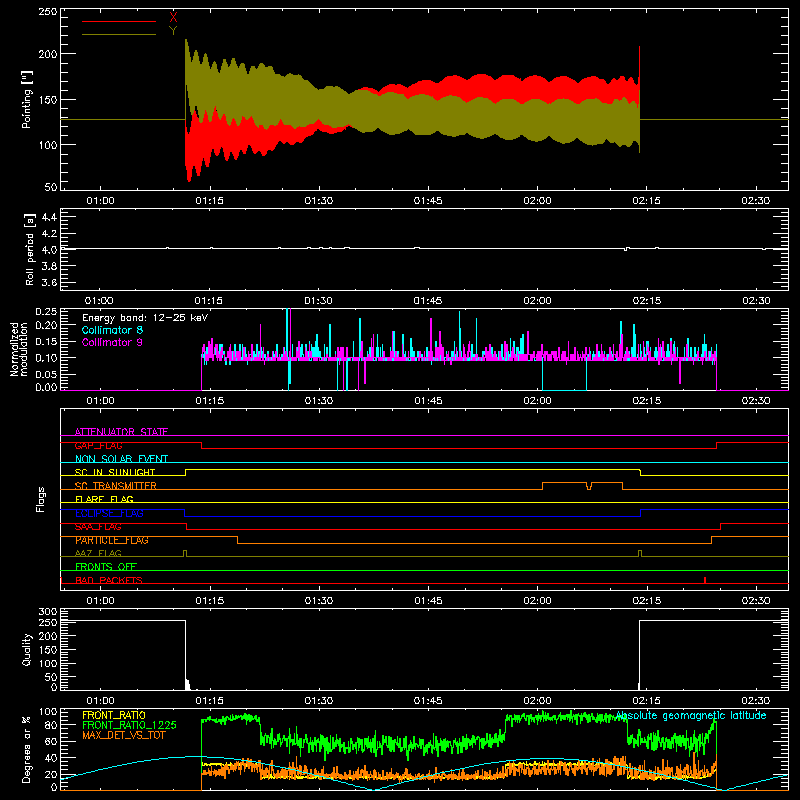800x800 pixels.
Task: Click 02:15 time label under Quality plot
Action: pyautogui.click(x=646, y=701)
